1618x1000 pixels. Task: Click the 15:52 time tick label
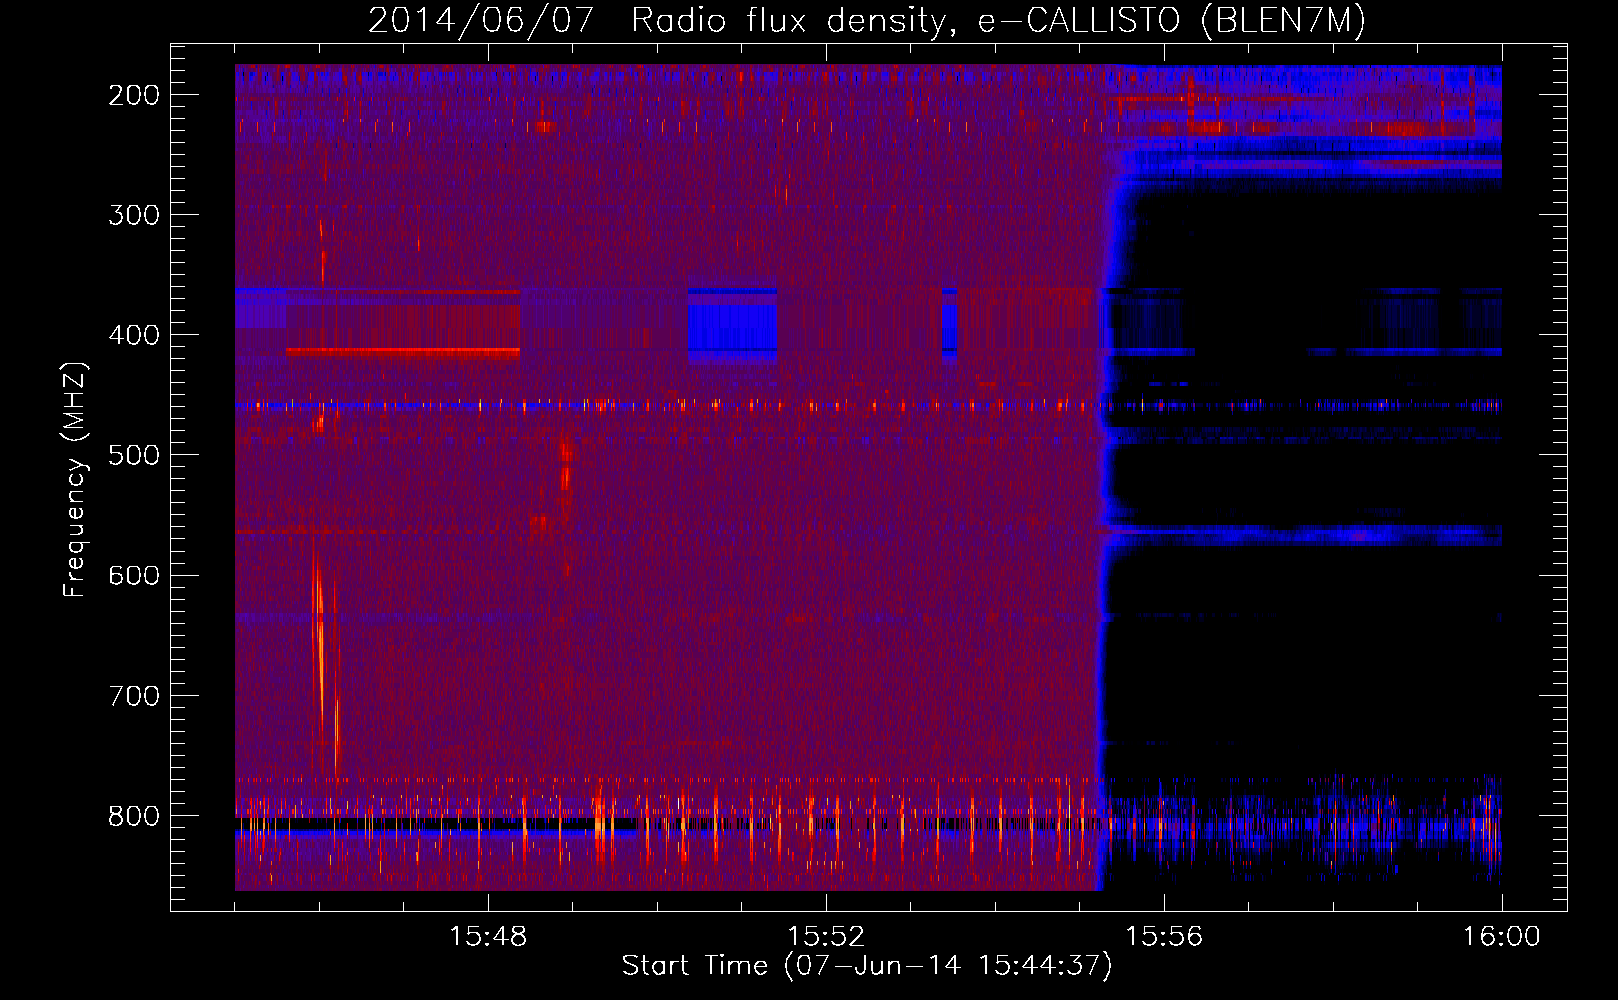click(826, 937)
